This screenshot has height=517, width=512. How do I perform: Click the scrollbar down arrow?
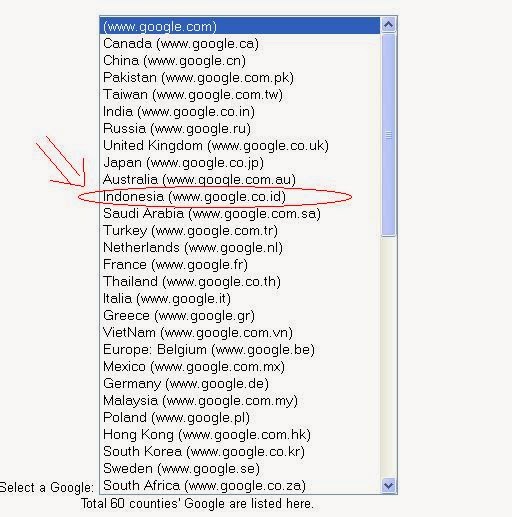pos(388,485)
